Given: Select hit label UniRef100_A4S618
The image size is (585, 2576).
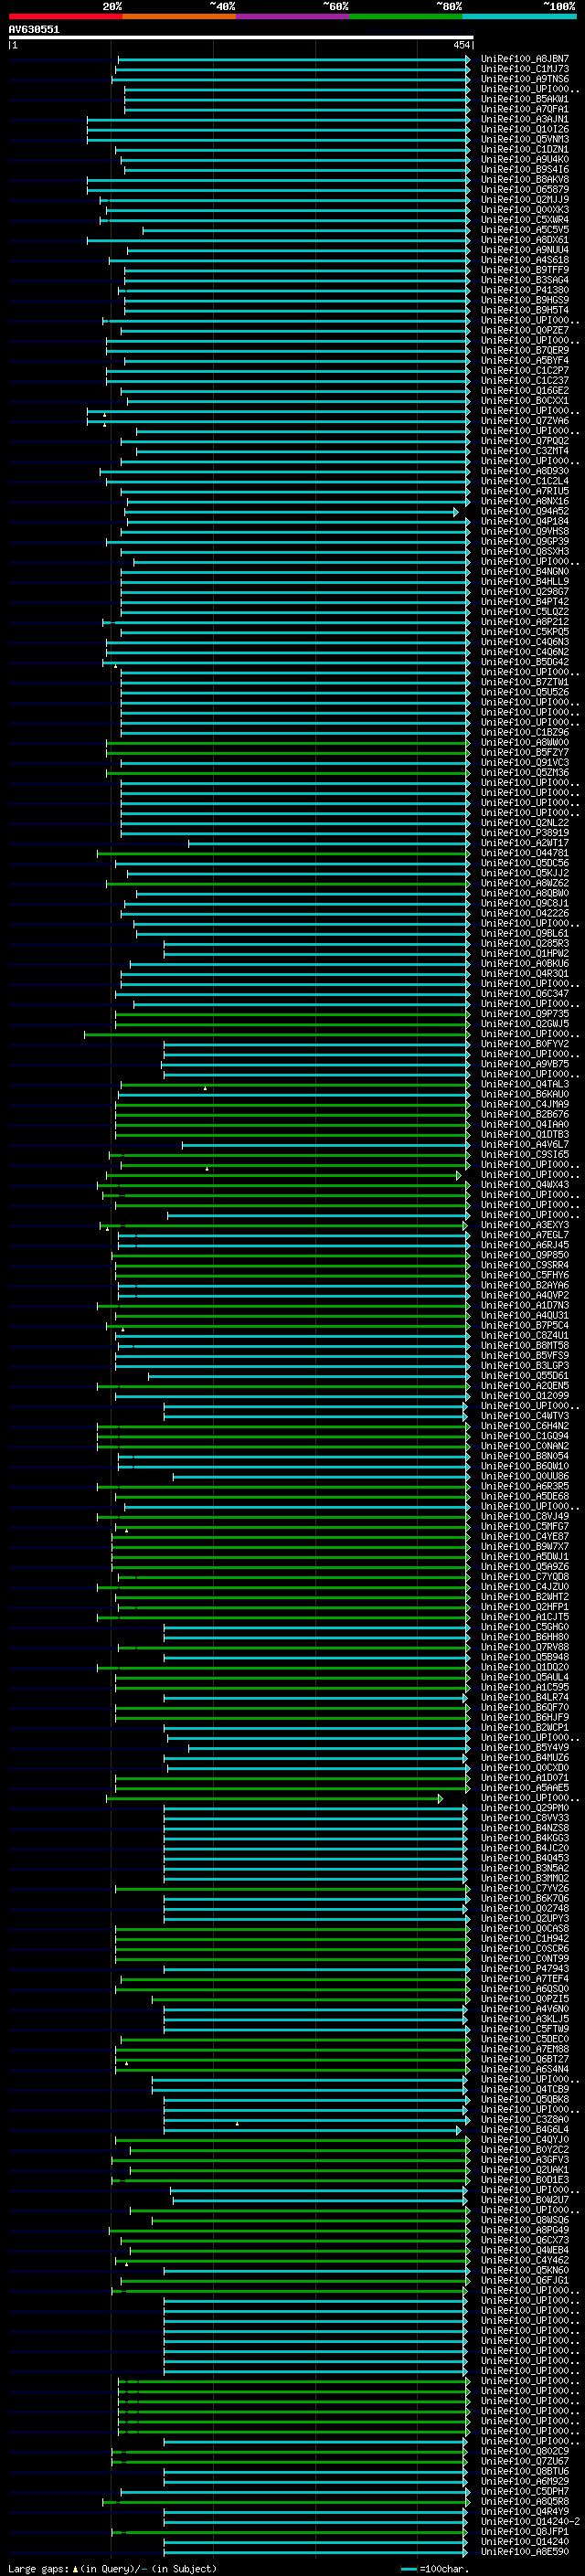Looking at the screenshot, I should point(525,260).
